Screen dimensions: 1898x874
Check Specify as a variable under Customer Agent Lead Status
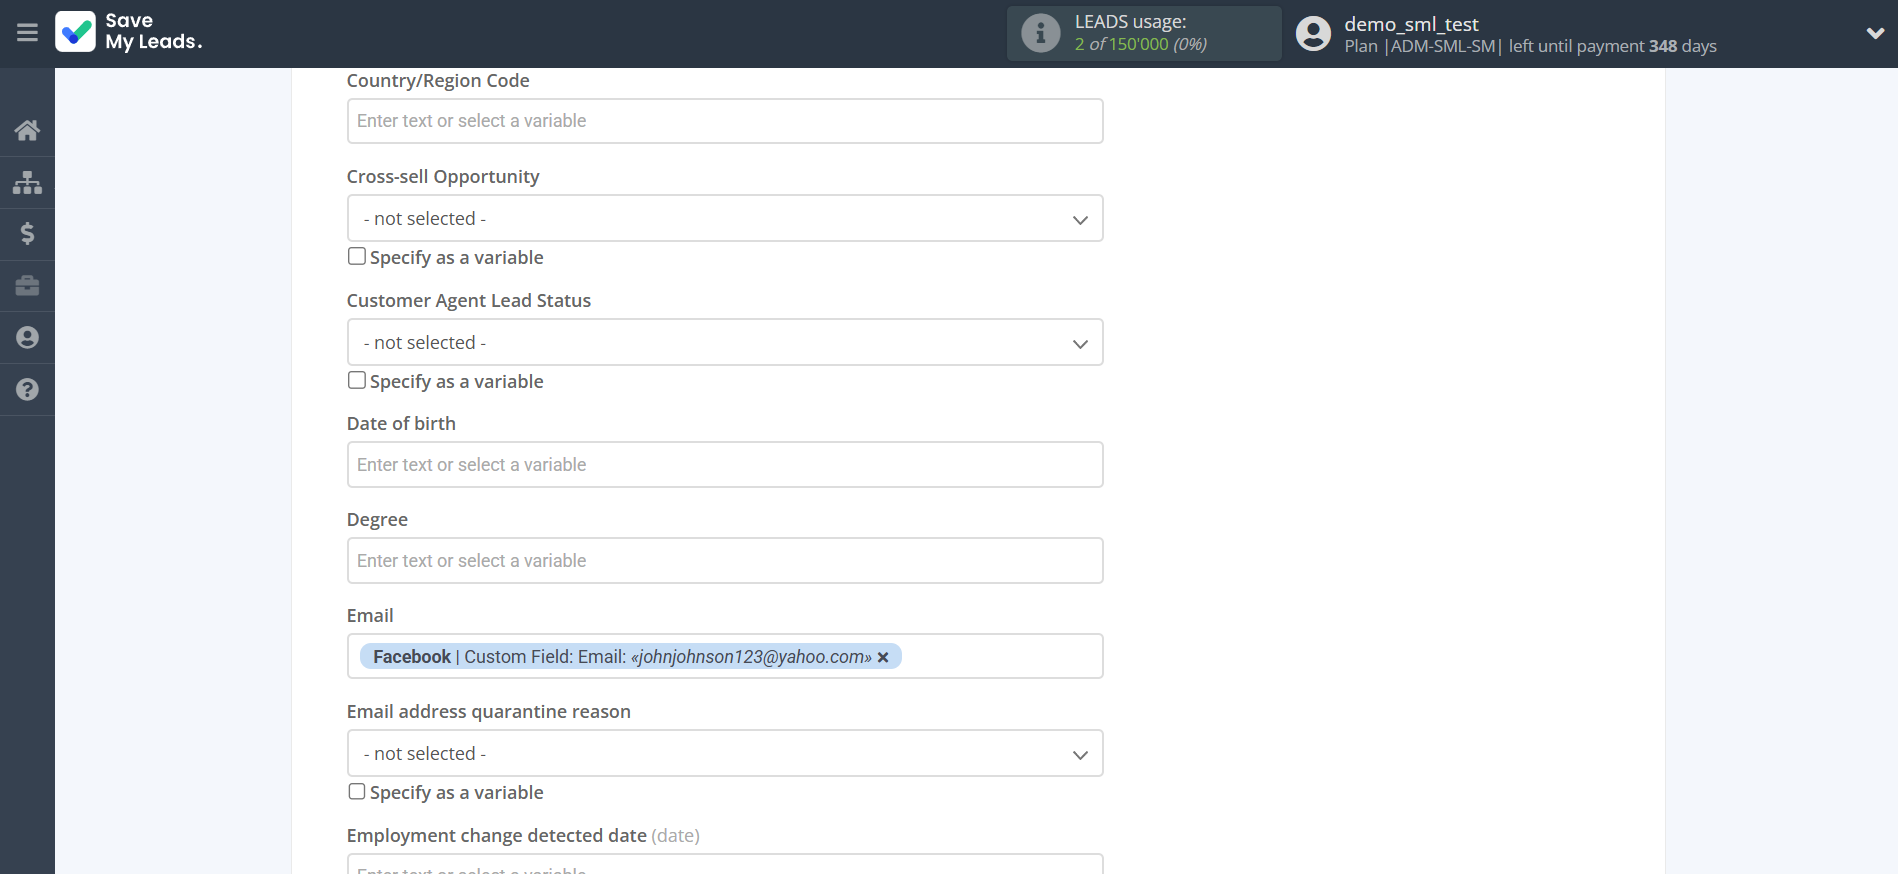click(357, 380)
